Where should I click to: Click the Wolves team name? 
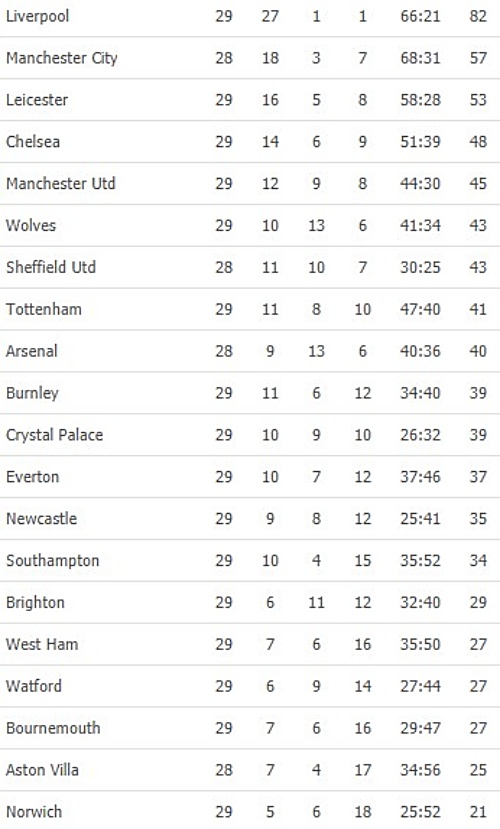tap(31, 225)
